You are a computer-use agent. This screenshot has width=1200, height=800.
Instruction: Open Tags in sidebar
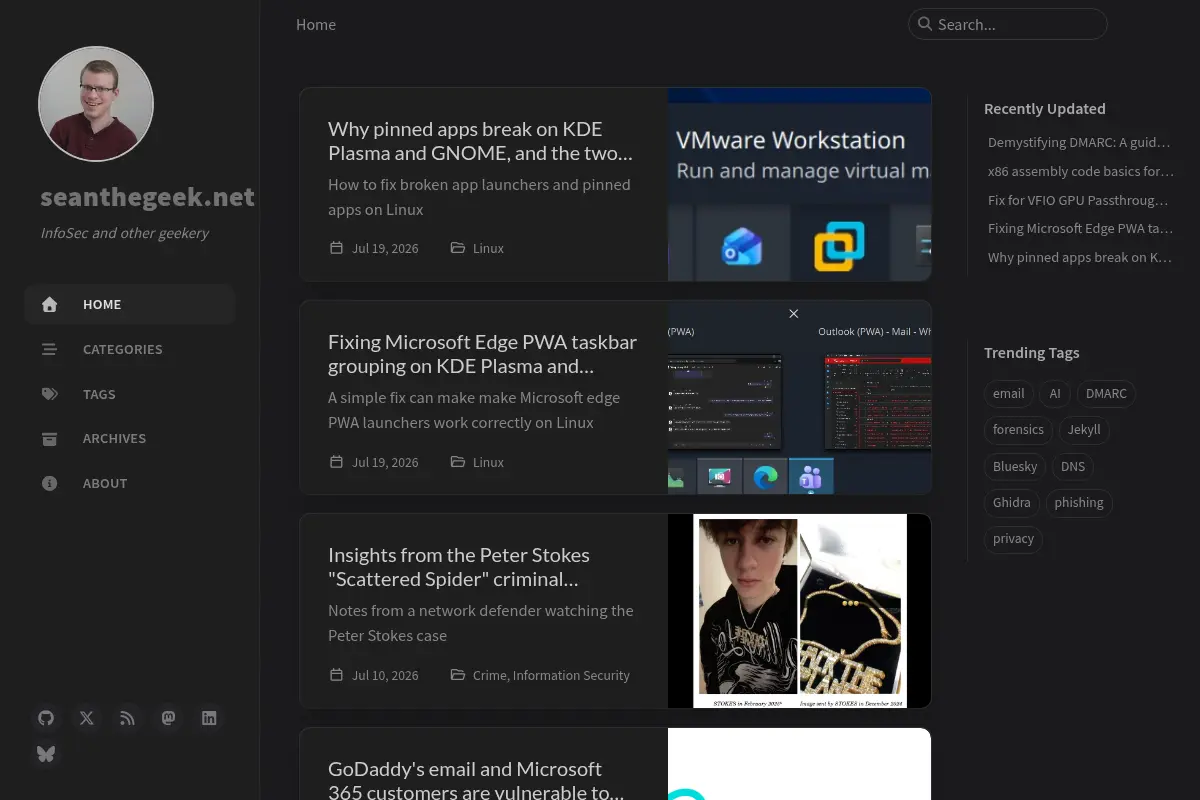click(130, 394)
